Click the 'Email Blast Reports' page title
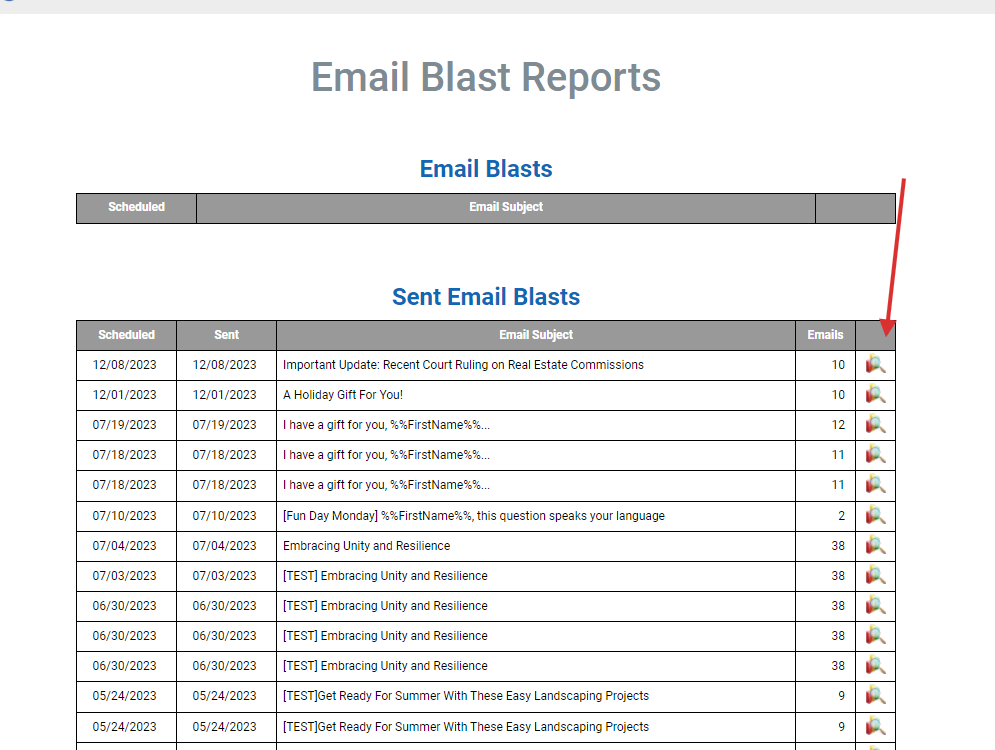The height and width of the screenshot is (750, 995). click(486, 77)
